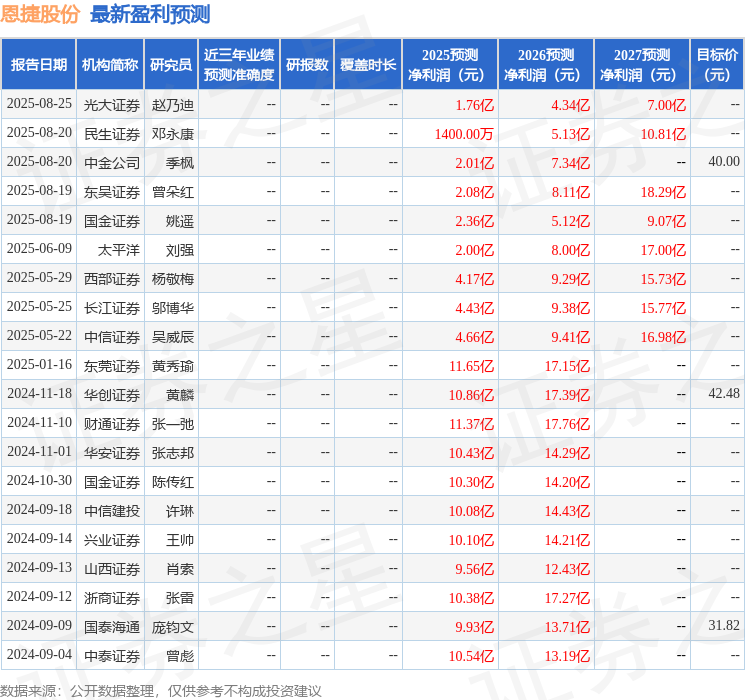Click the target price 31.82

tap(724, 625)
